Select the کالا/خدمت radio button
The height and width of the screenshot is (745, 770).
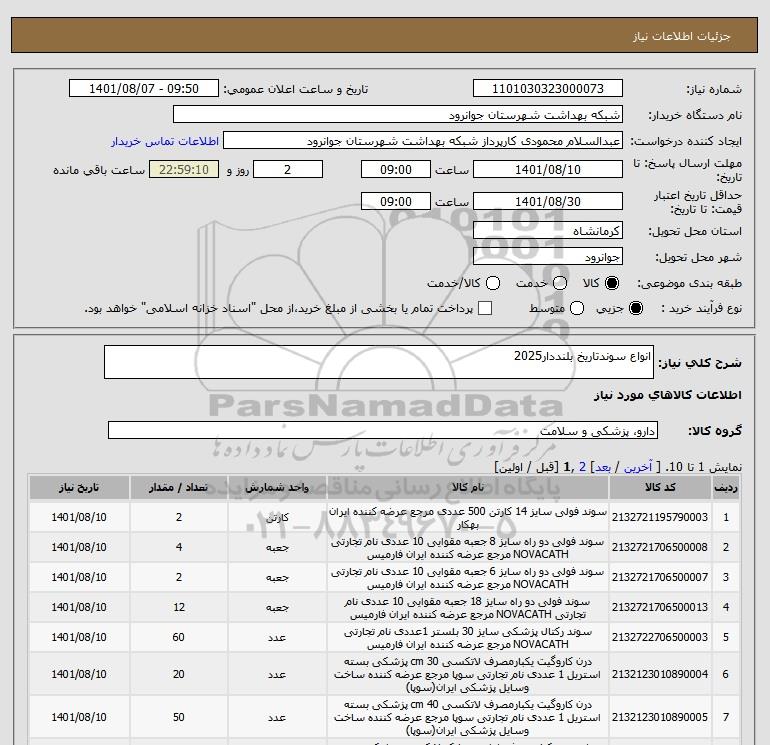tap(493, 283)
